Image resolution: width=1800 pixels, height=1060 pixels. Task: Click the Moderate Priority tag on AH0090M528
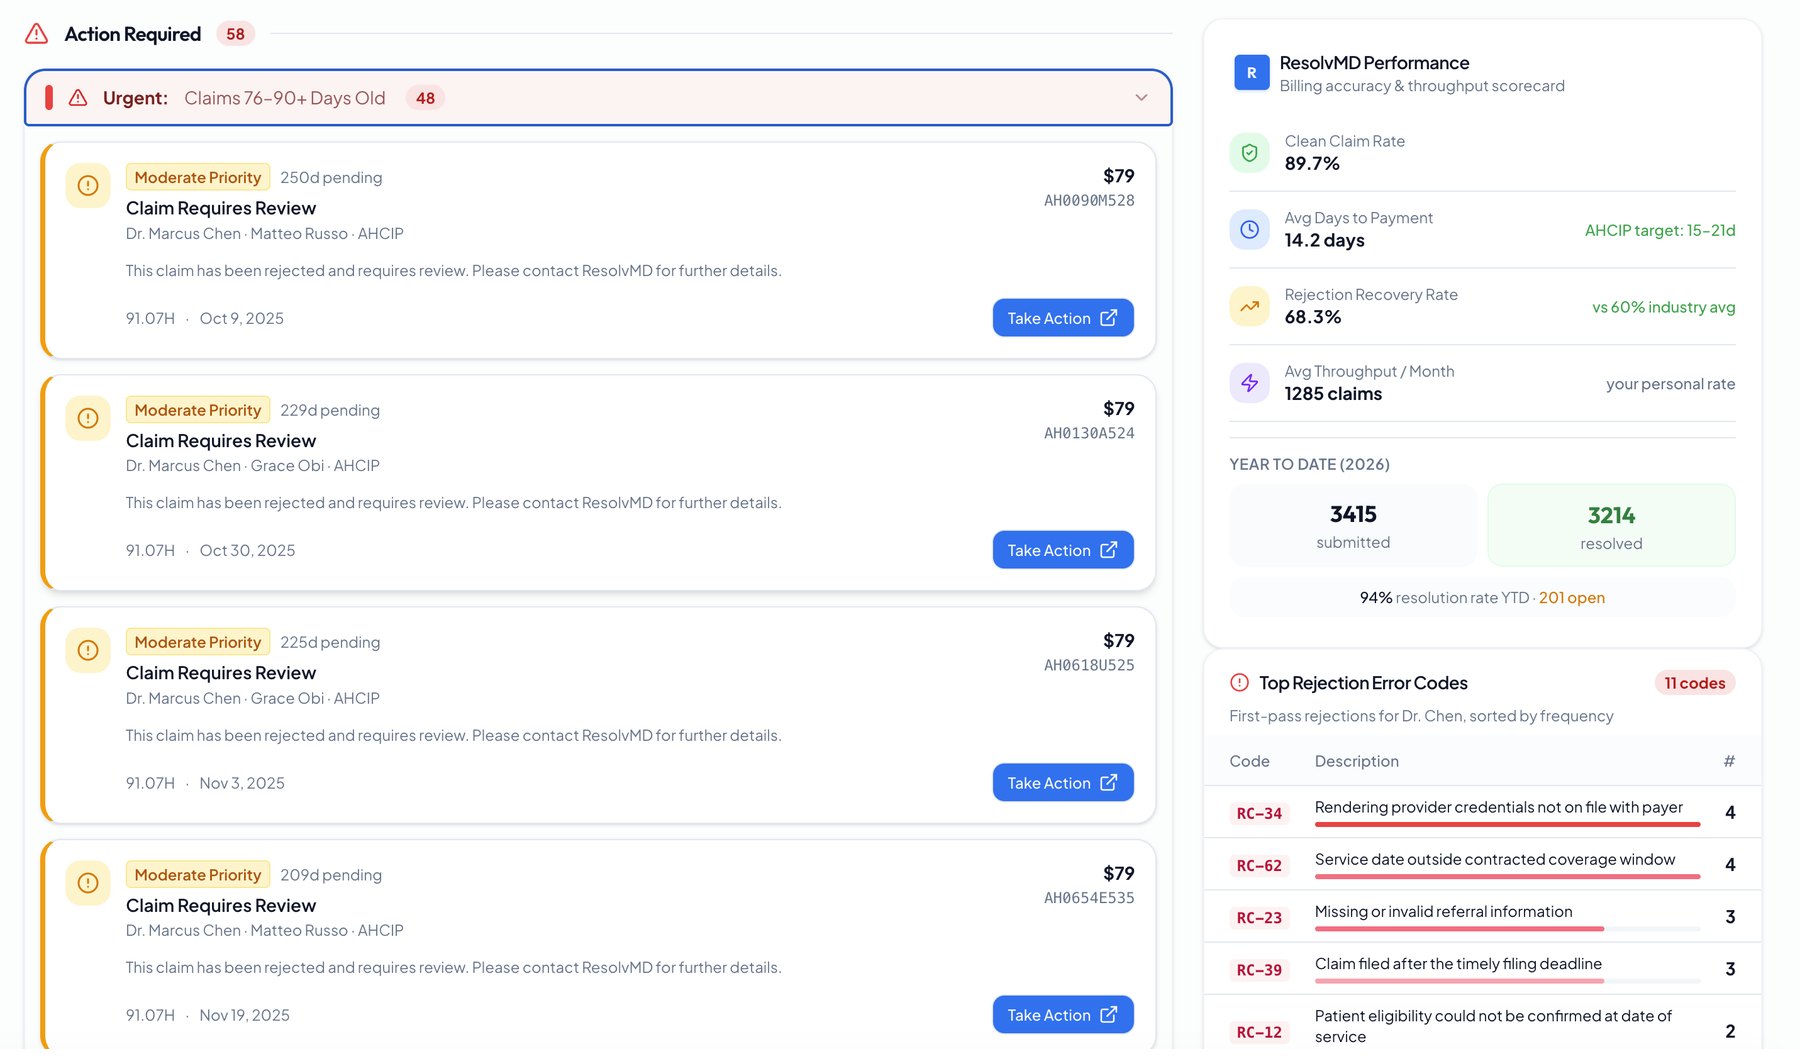tap(198, 177)
